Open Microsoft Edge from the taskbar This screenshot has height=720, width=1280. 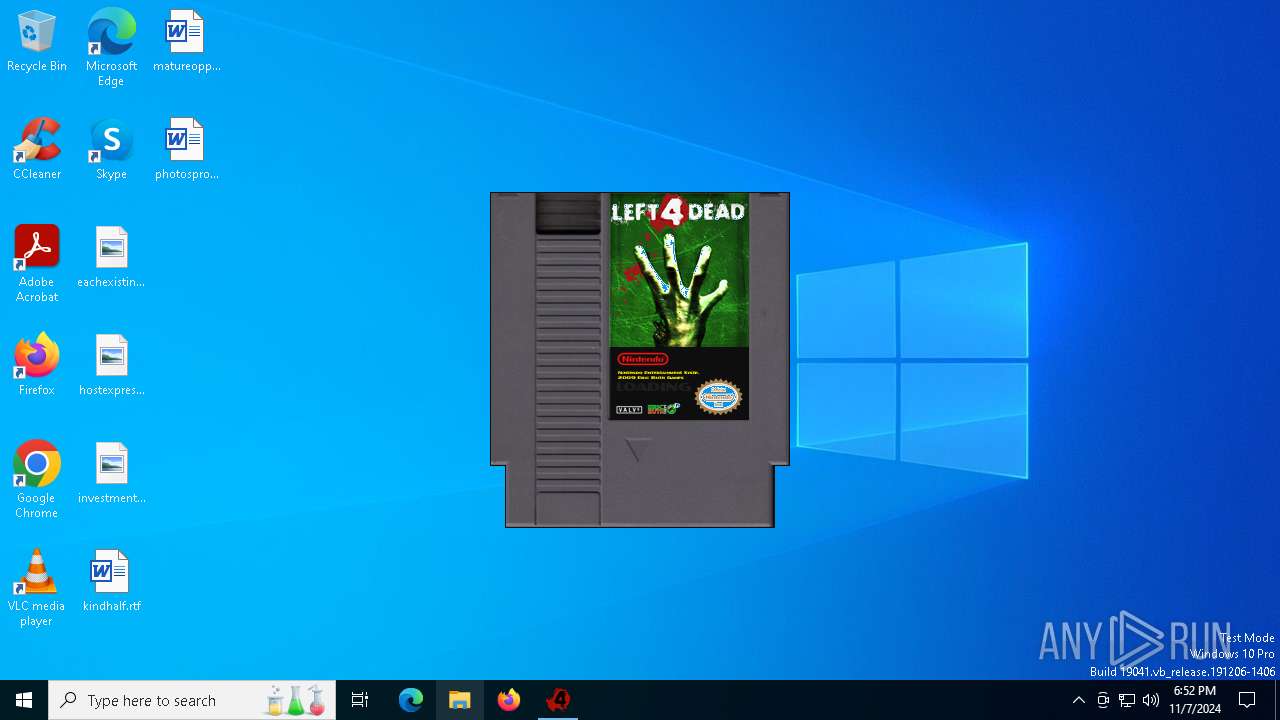(411, 700)
